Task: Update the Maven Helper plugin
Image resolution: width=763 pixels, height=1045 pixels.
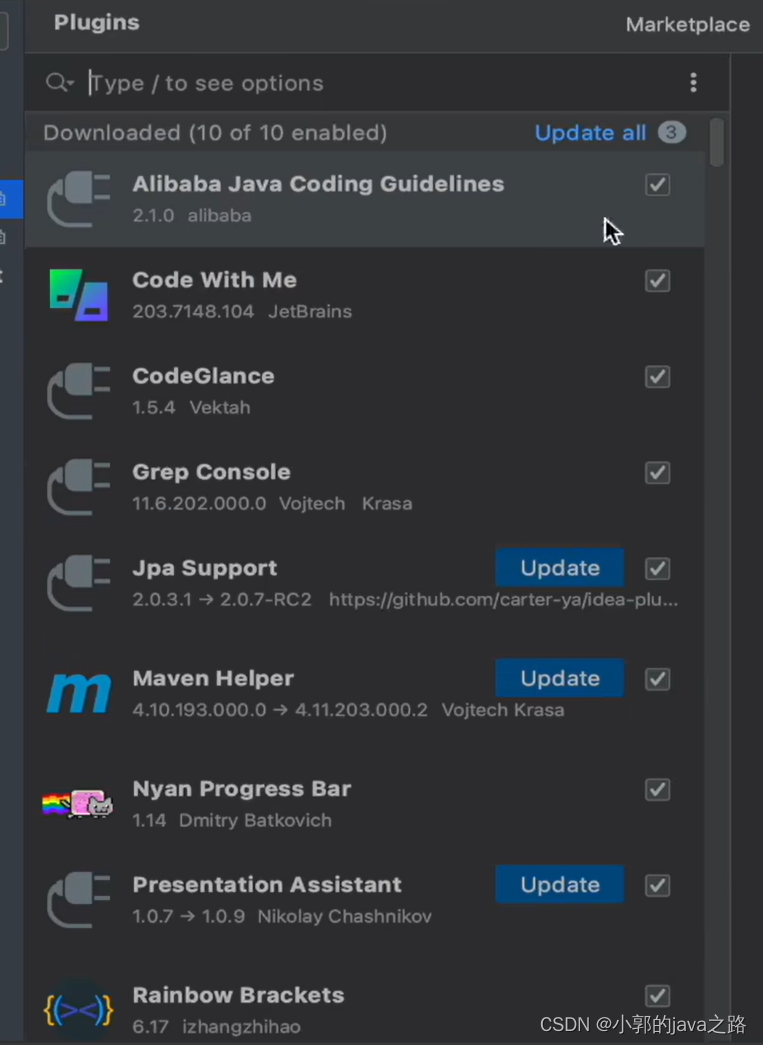Action: tap(559, 678)
